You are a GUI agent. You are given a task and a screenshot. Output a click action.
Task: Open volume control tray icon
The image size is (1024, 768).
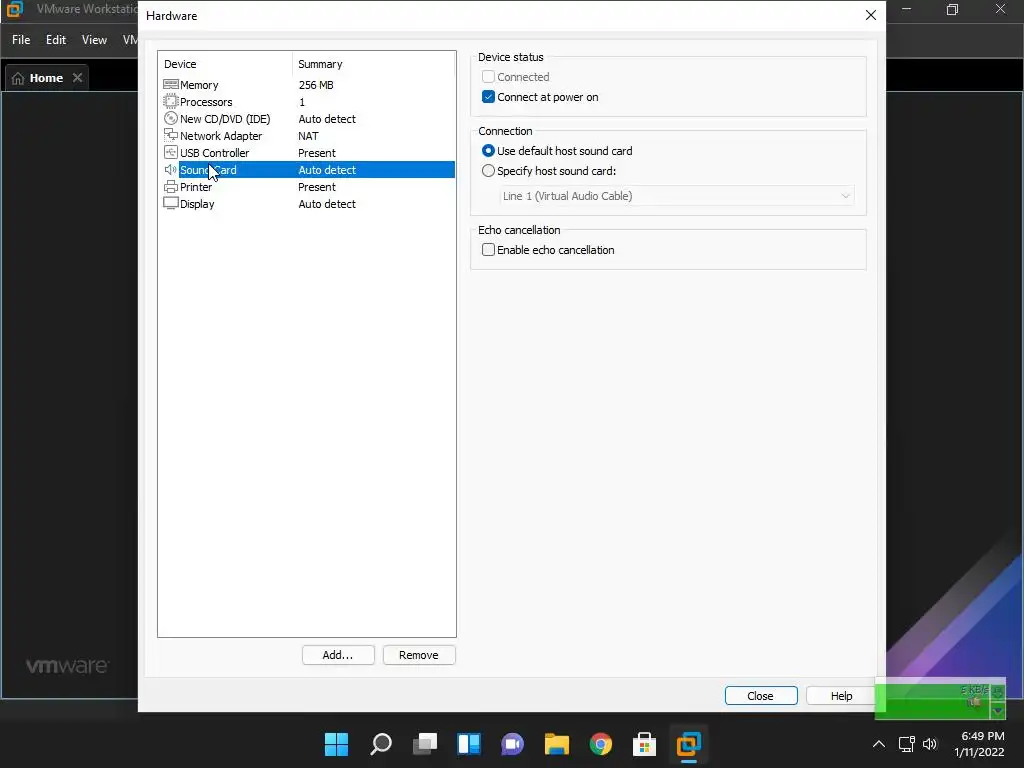pyautogui.click(x=930, y=744)
